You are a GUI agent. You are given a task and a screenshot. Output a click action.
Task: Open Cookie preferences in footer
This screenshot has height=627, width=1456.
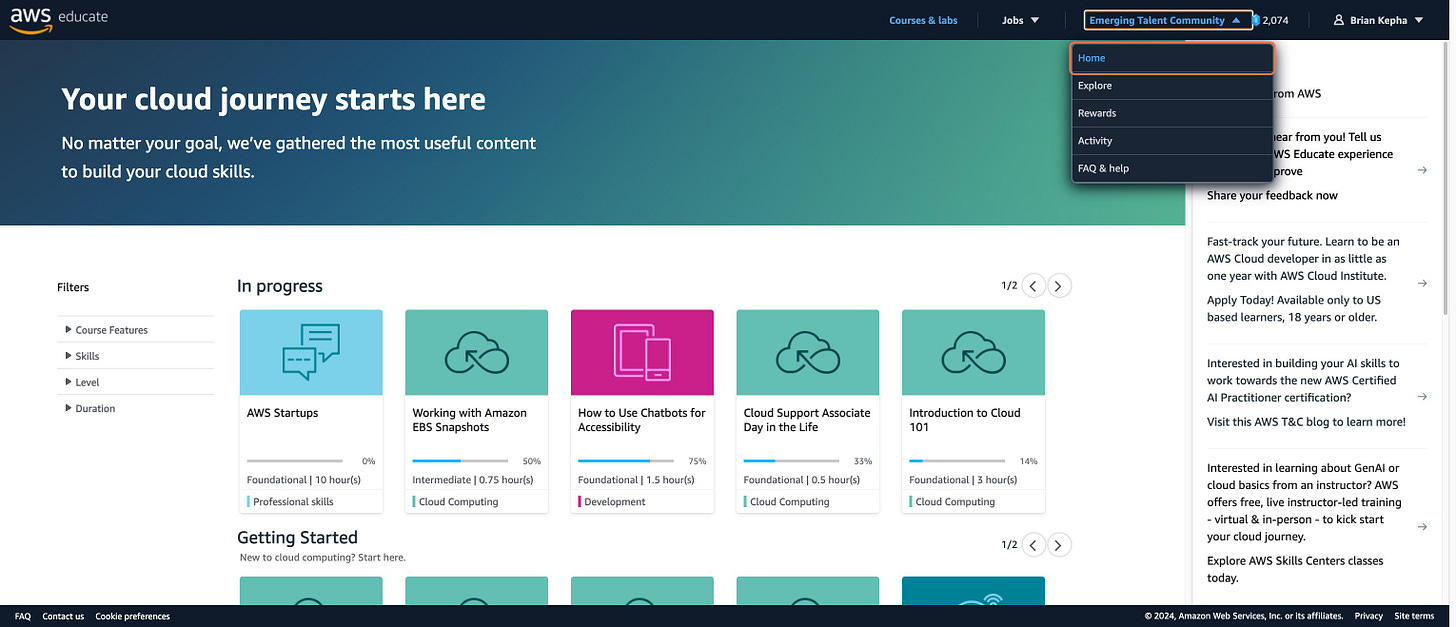pos(133,616)
